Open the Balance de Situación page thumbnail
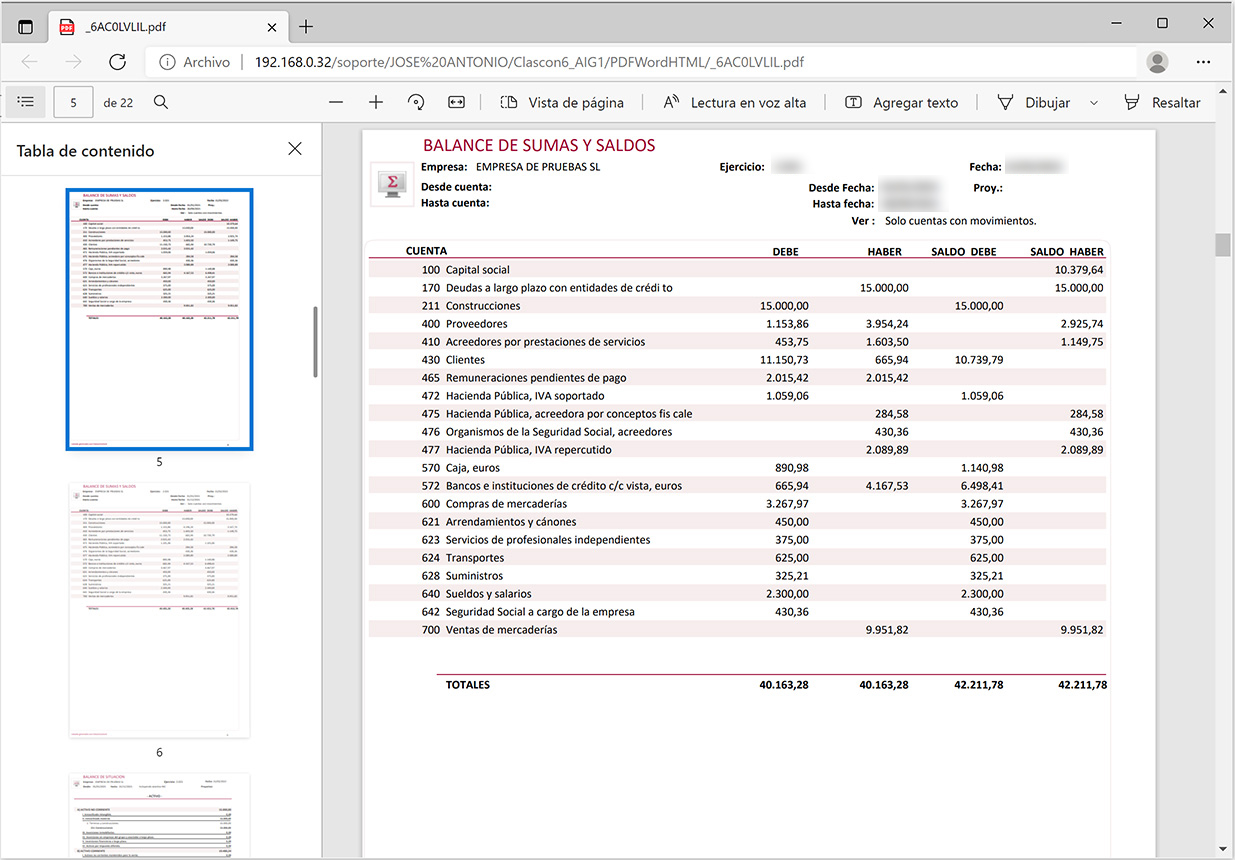 coord(159,814)
